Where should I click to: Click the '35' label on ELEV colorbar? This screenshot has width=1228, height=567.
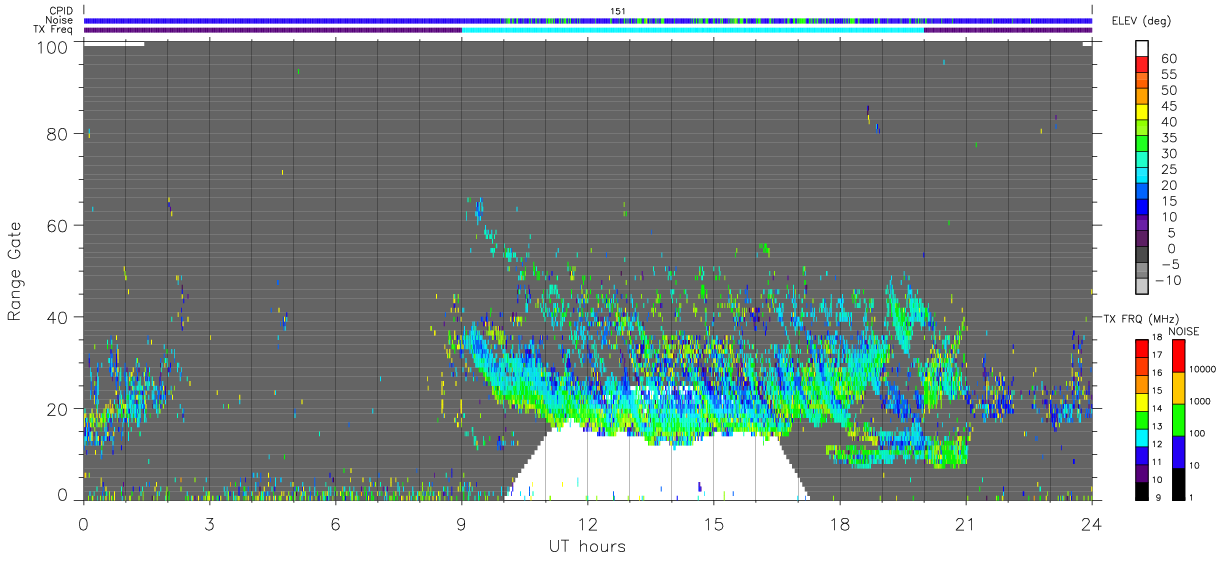point(1167,138)
